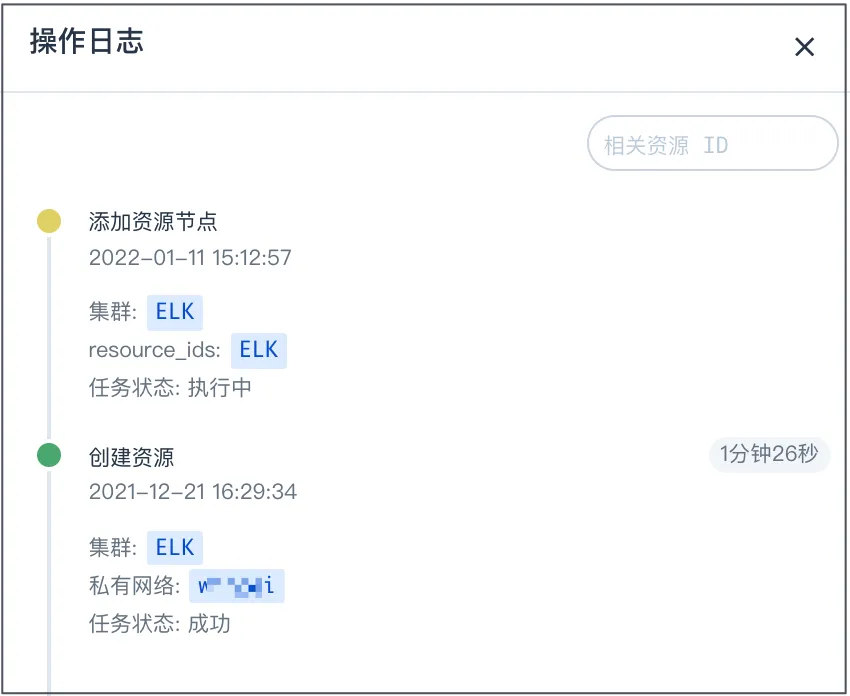Click the 1分钟26秒 duration badge
This screenshot has width=850, height=696.
[769, 454]
